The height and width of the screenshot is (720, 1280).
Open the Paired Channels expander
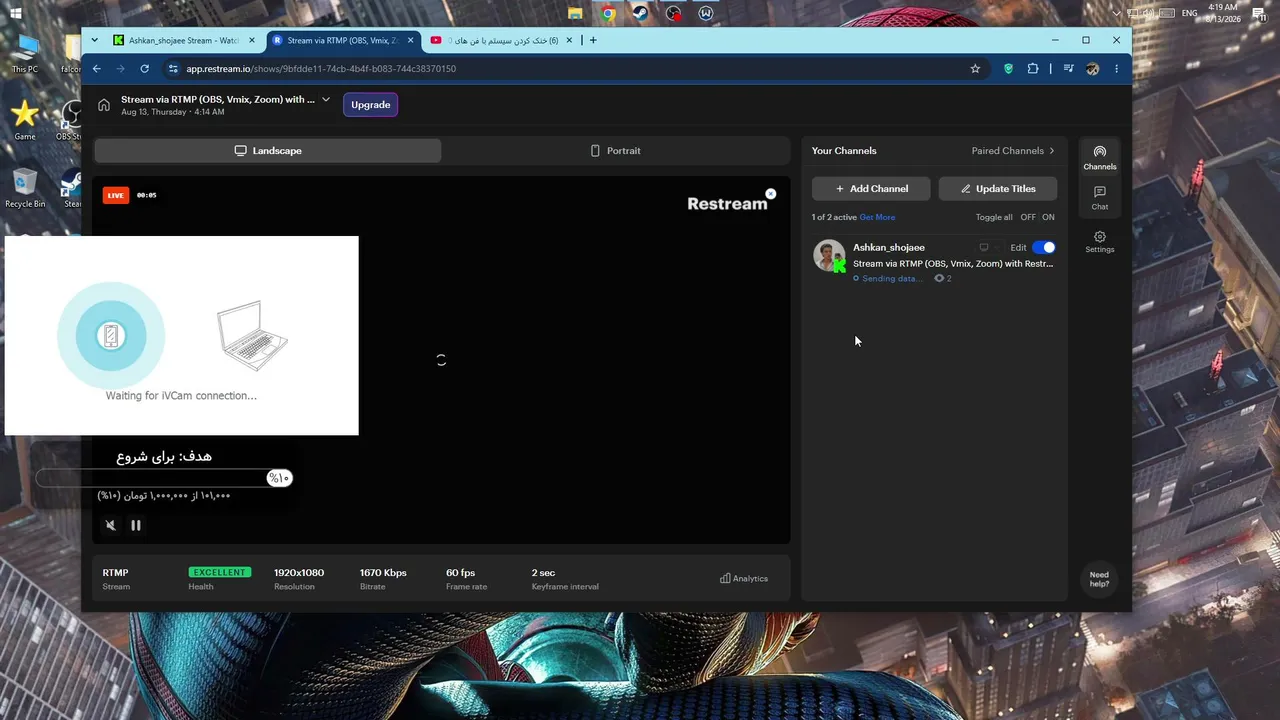tap(1013, 151)
